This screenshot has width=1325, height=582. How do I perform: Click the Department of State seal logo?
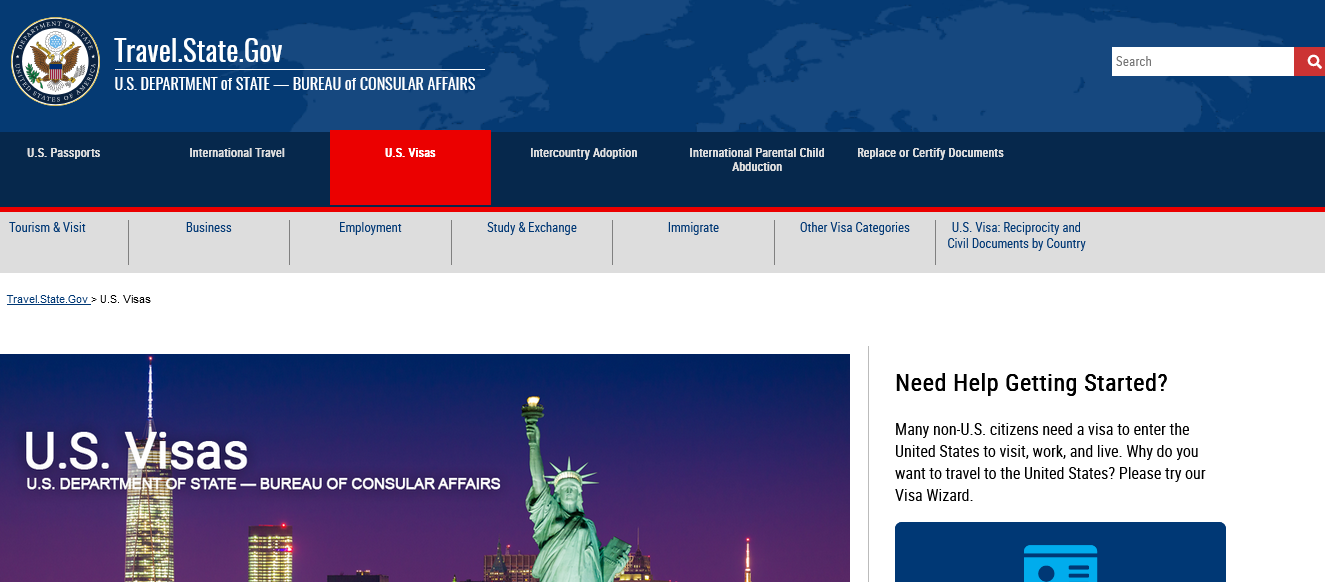(x=56, y=61)
